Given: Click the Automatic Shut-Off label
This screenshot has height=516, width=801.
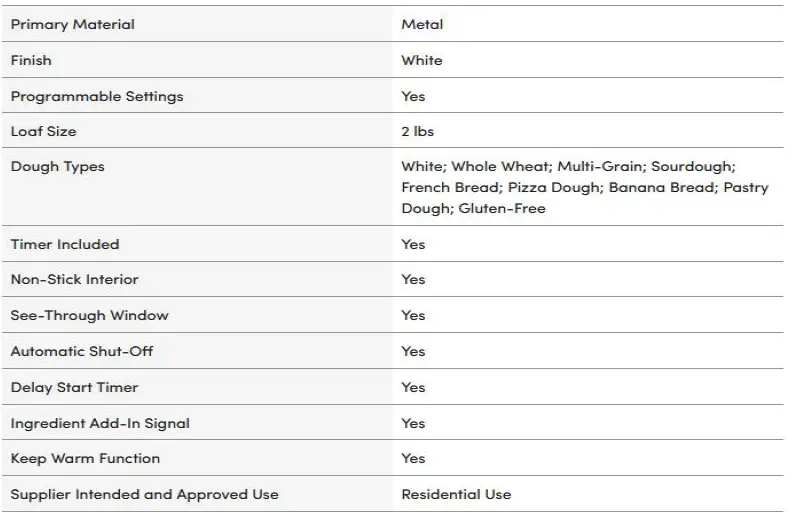Looking at the screenshot, I should [82, 351].
